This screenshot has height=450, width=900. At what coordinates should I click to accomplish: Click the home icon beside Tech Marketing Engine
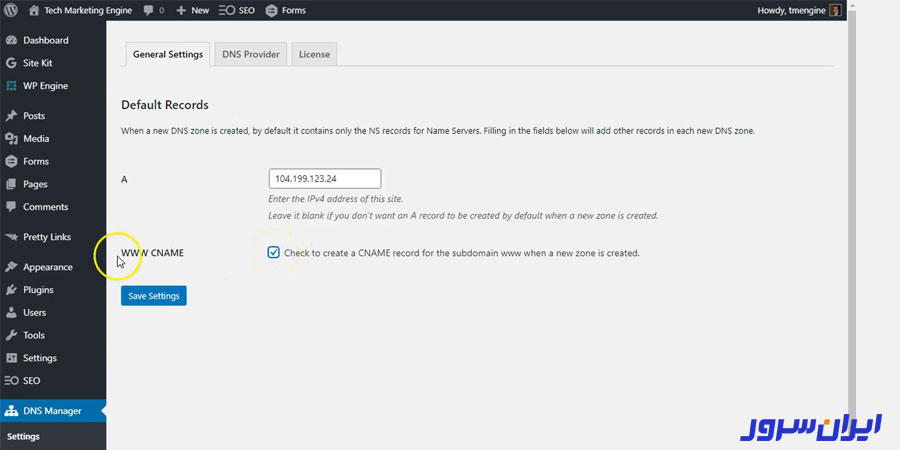34,10
